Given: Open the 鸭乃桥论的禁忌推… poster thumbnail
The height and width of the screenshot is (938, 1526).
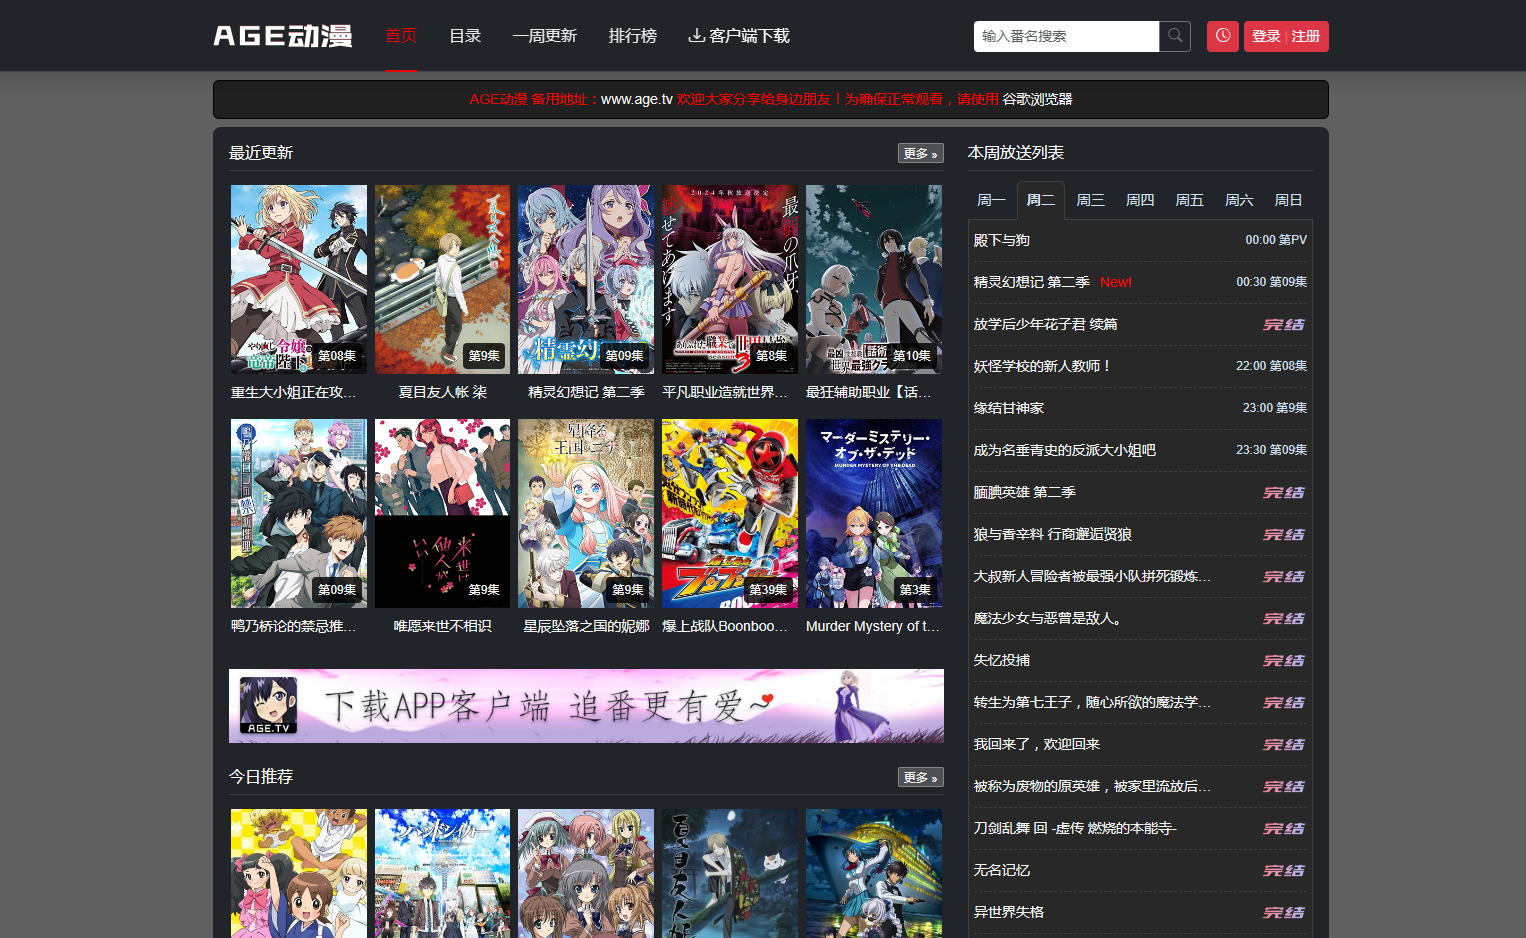Looking at the screenshot, I should click(299, 513).
